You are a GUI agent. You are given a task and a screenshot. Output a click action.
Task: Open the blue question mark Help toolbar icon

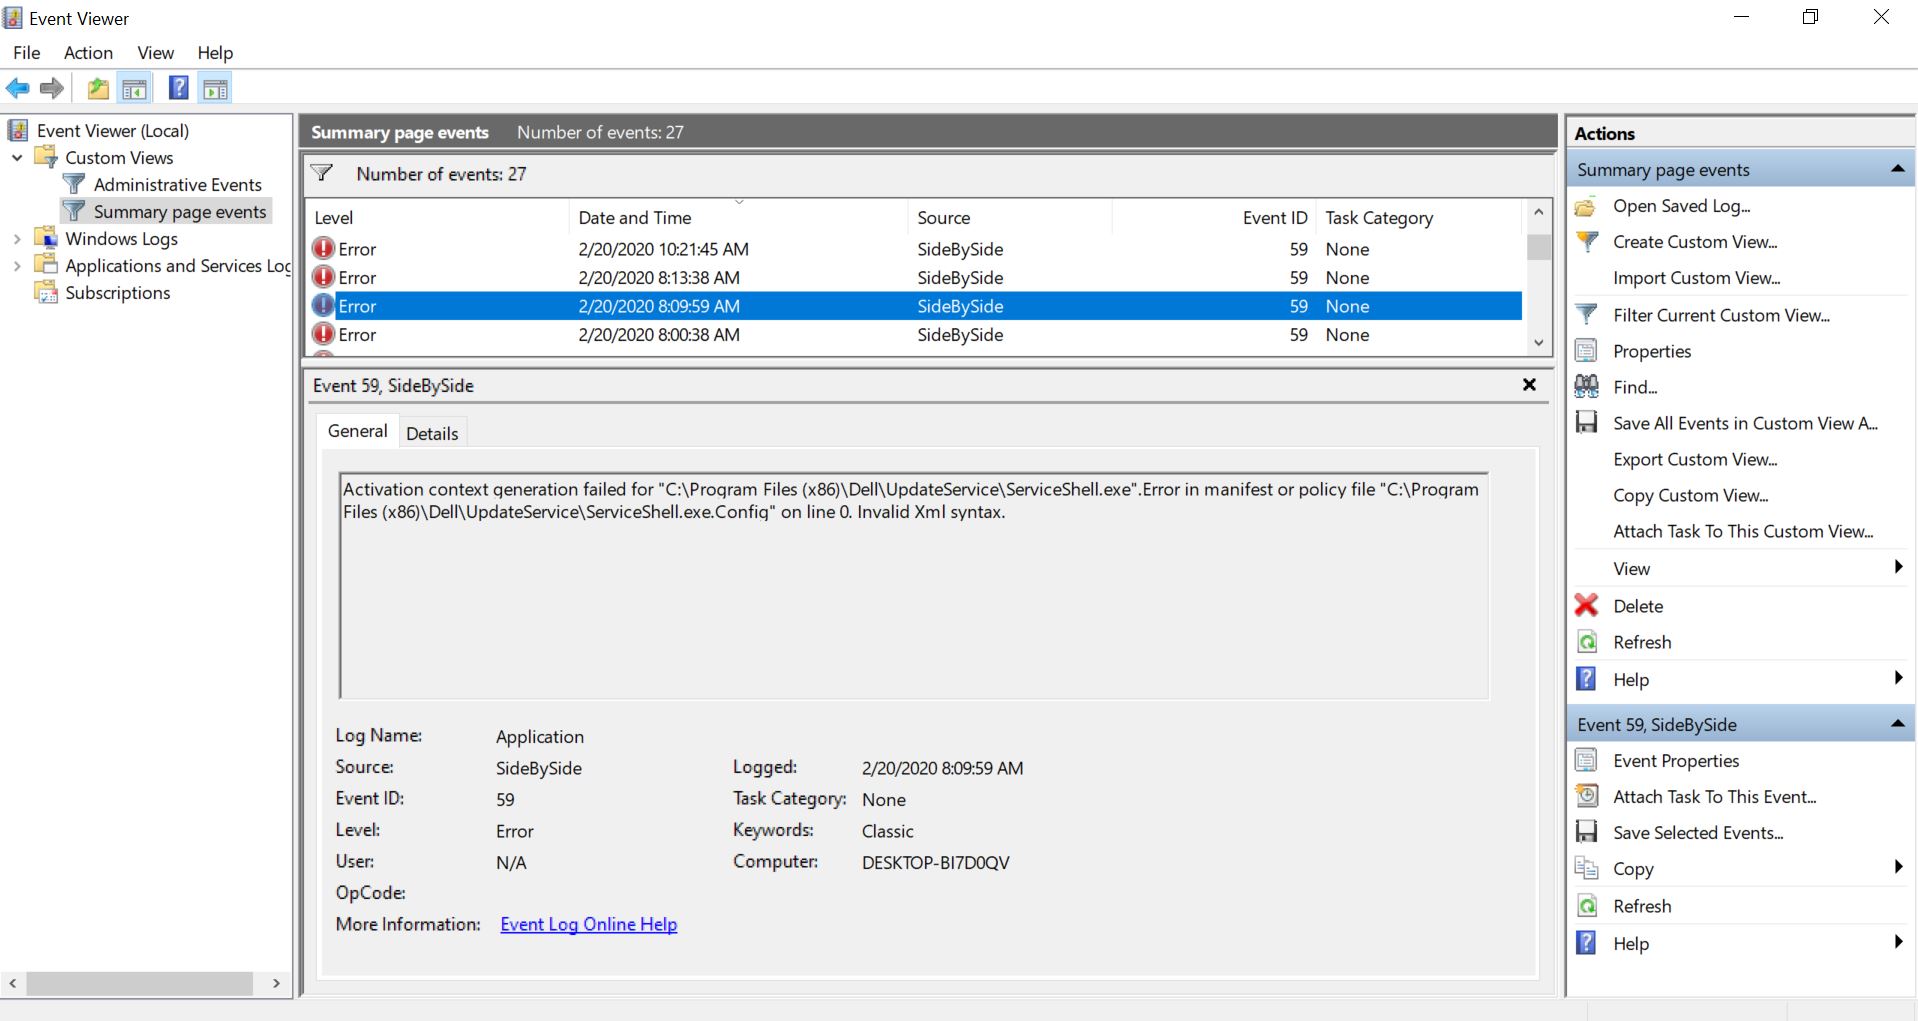(x=179, y=88)
